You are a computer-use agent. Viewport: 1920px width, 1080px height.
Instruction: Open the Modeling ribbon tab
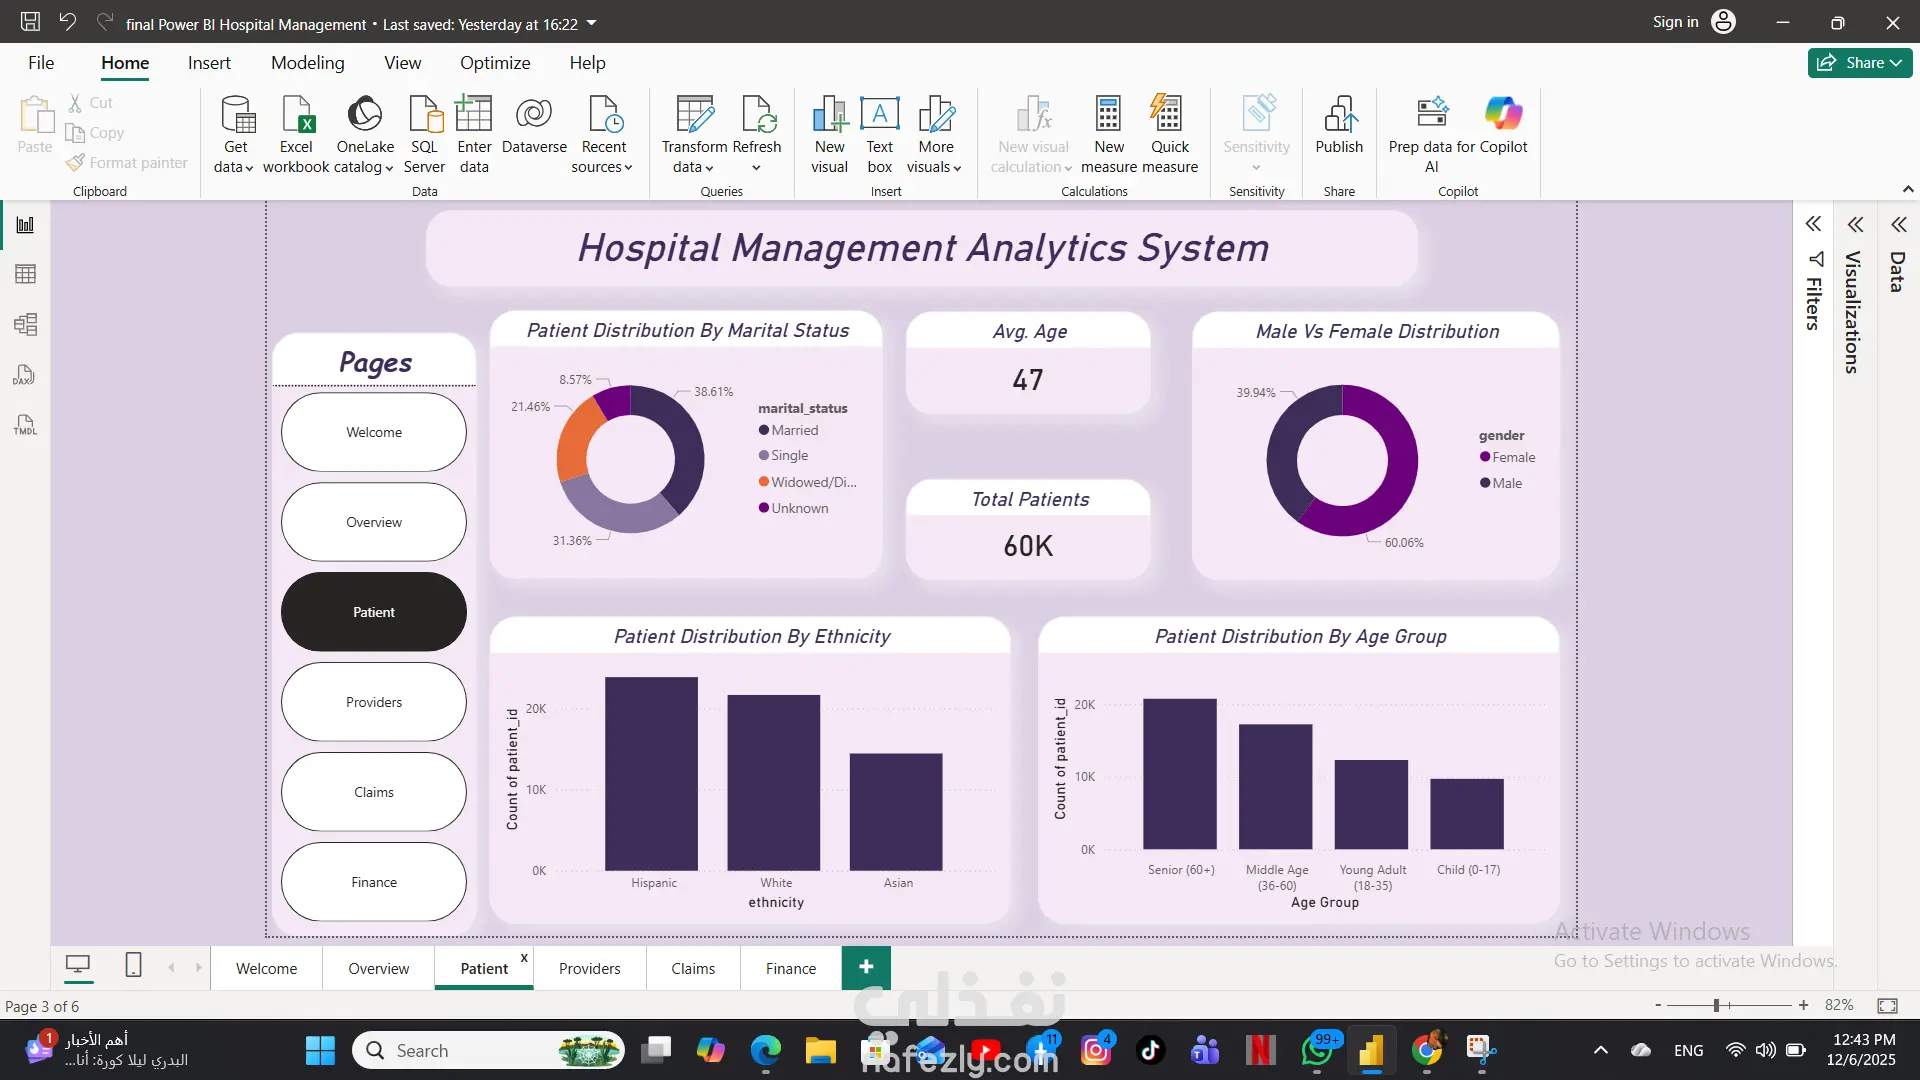(307, 62)
